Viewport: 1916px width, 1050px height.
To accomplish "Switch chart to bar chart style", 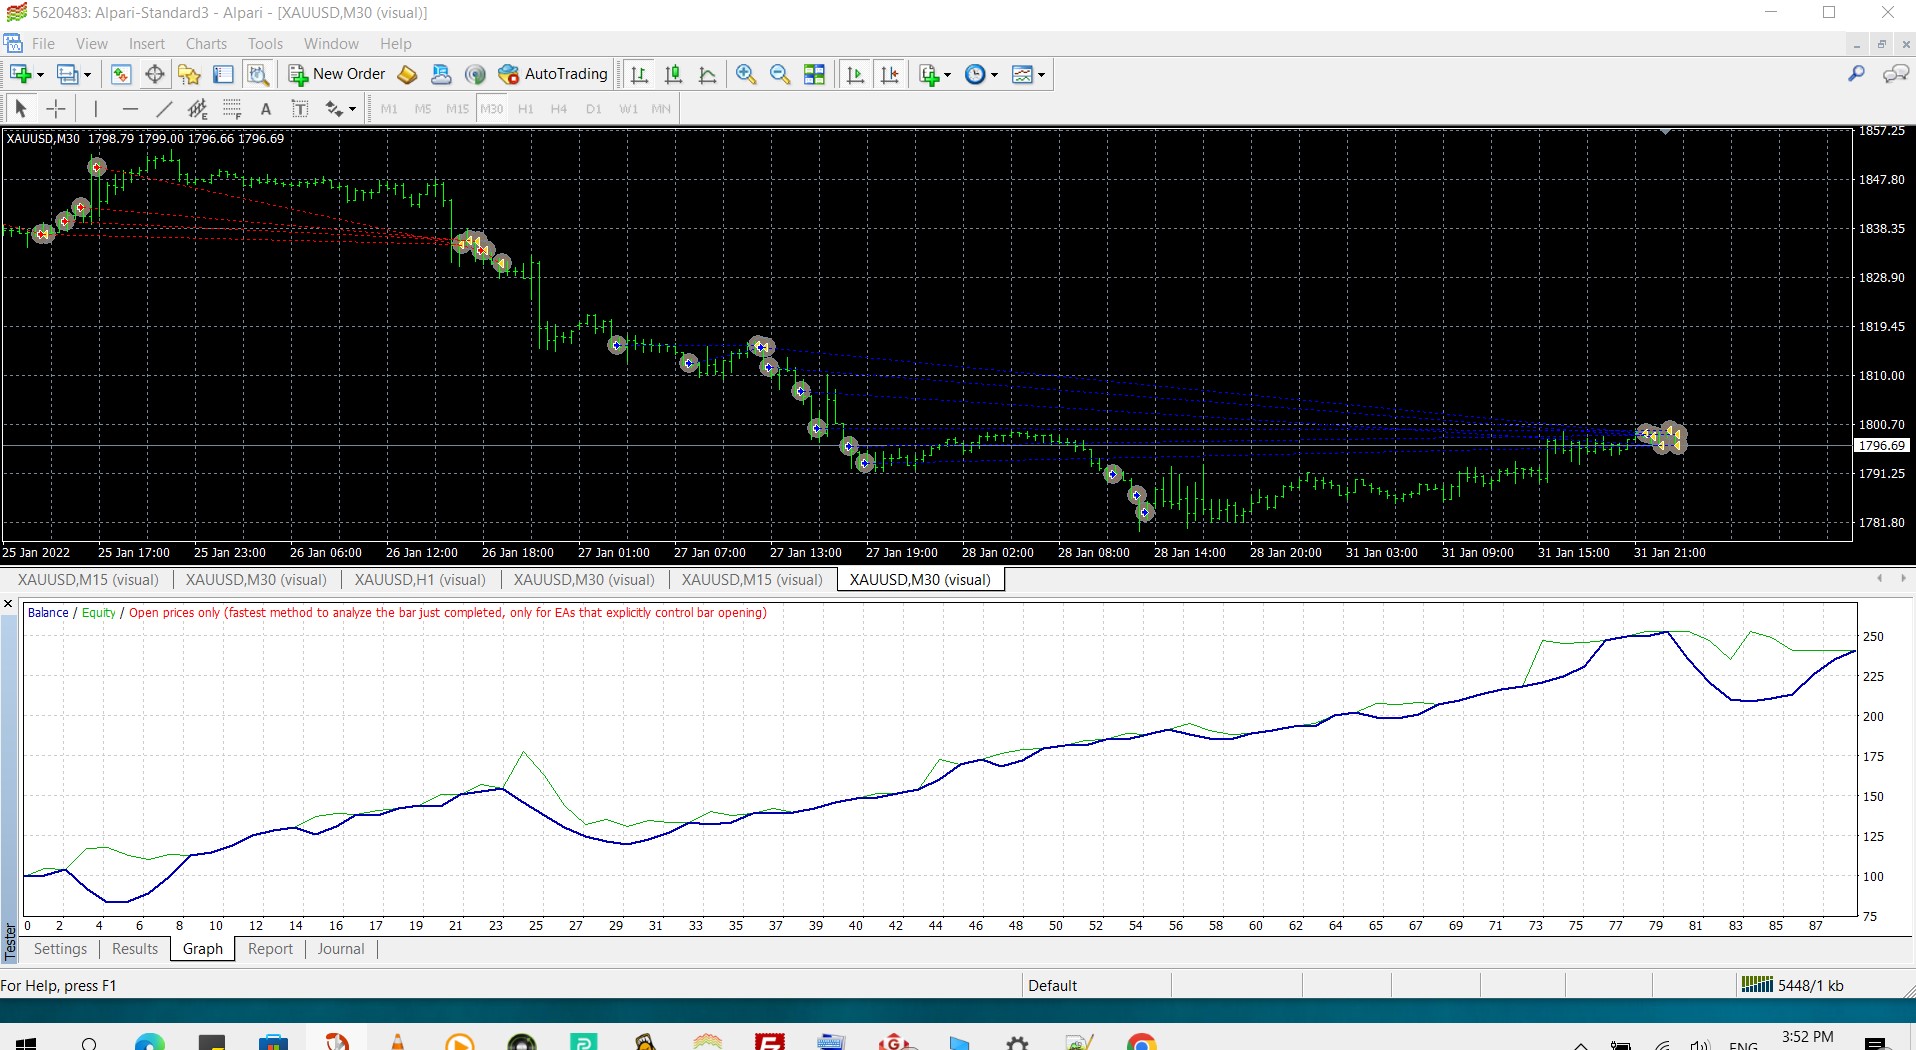I will coord(640,74).
